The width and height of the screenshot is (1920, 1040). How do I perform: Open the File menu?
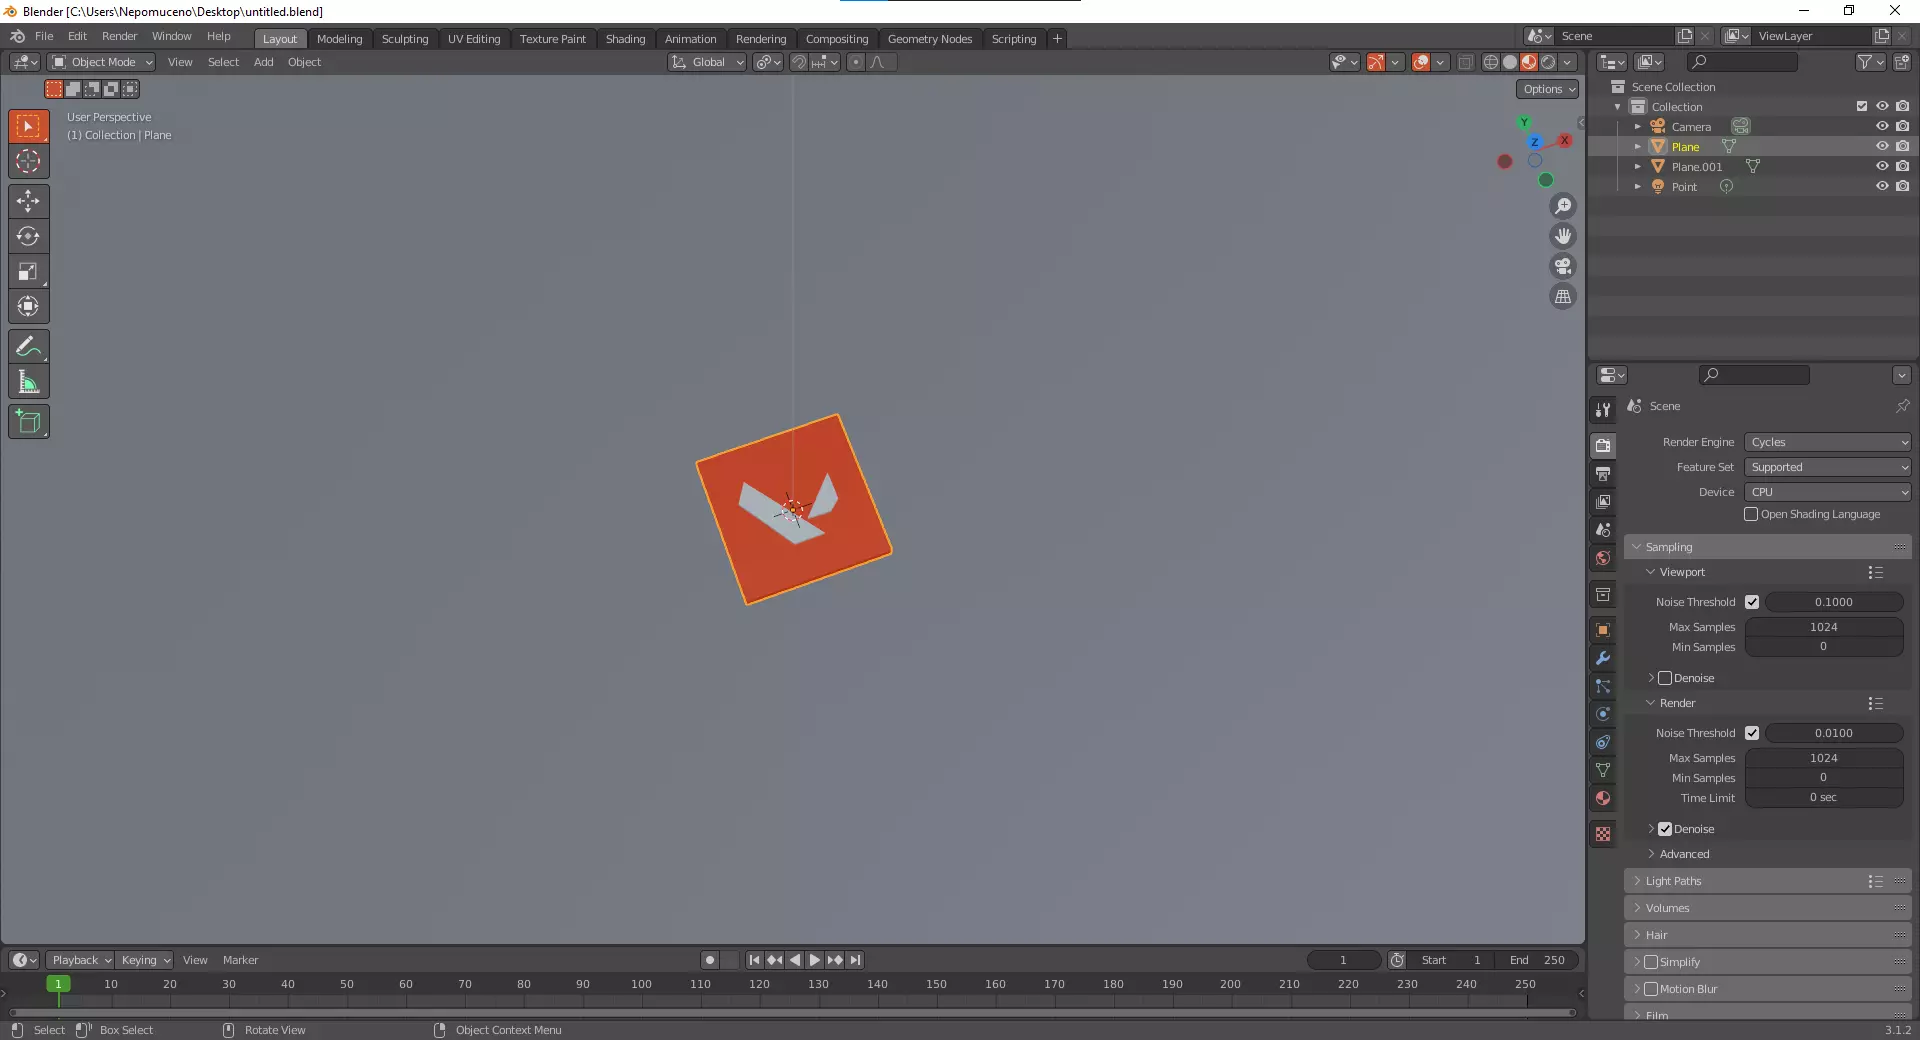[x=44, y=36]
